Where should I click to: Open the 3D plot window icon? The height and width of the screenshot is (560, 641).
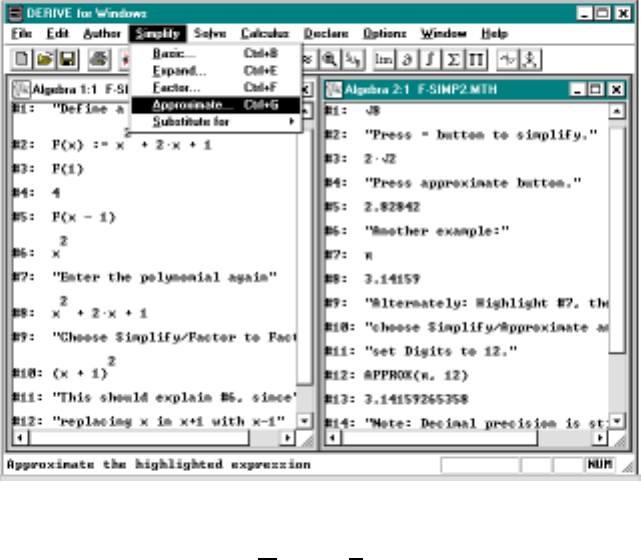pyautogui.click(x=531, y=60)
